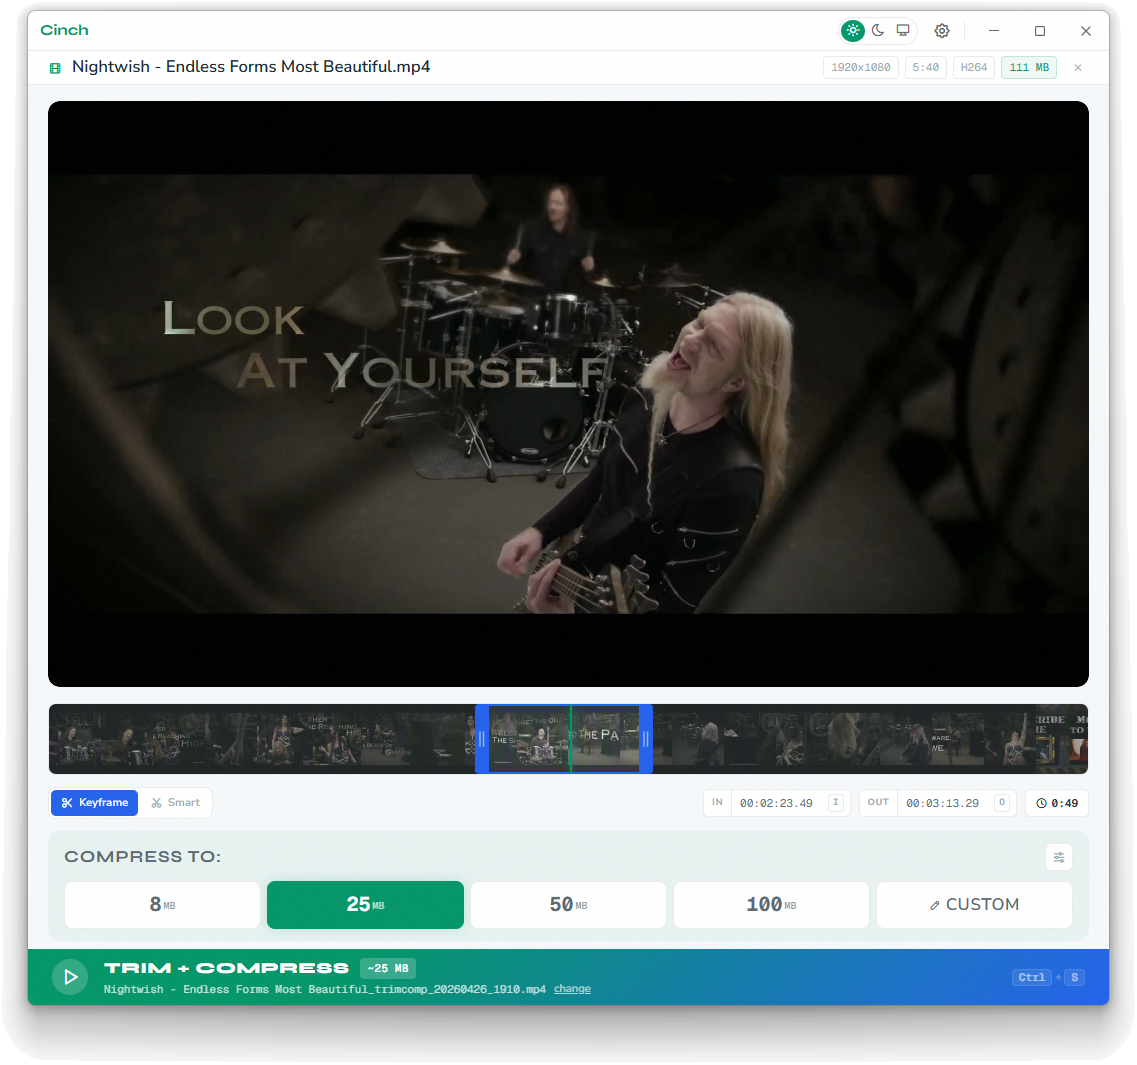Pick 50 MB compression target
1137x1065 pixels.
tap(568, 905)
